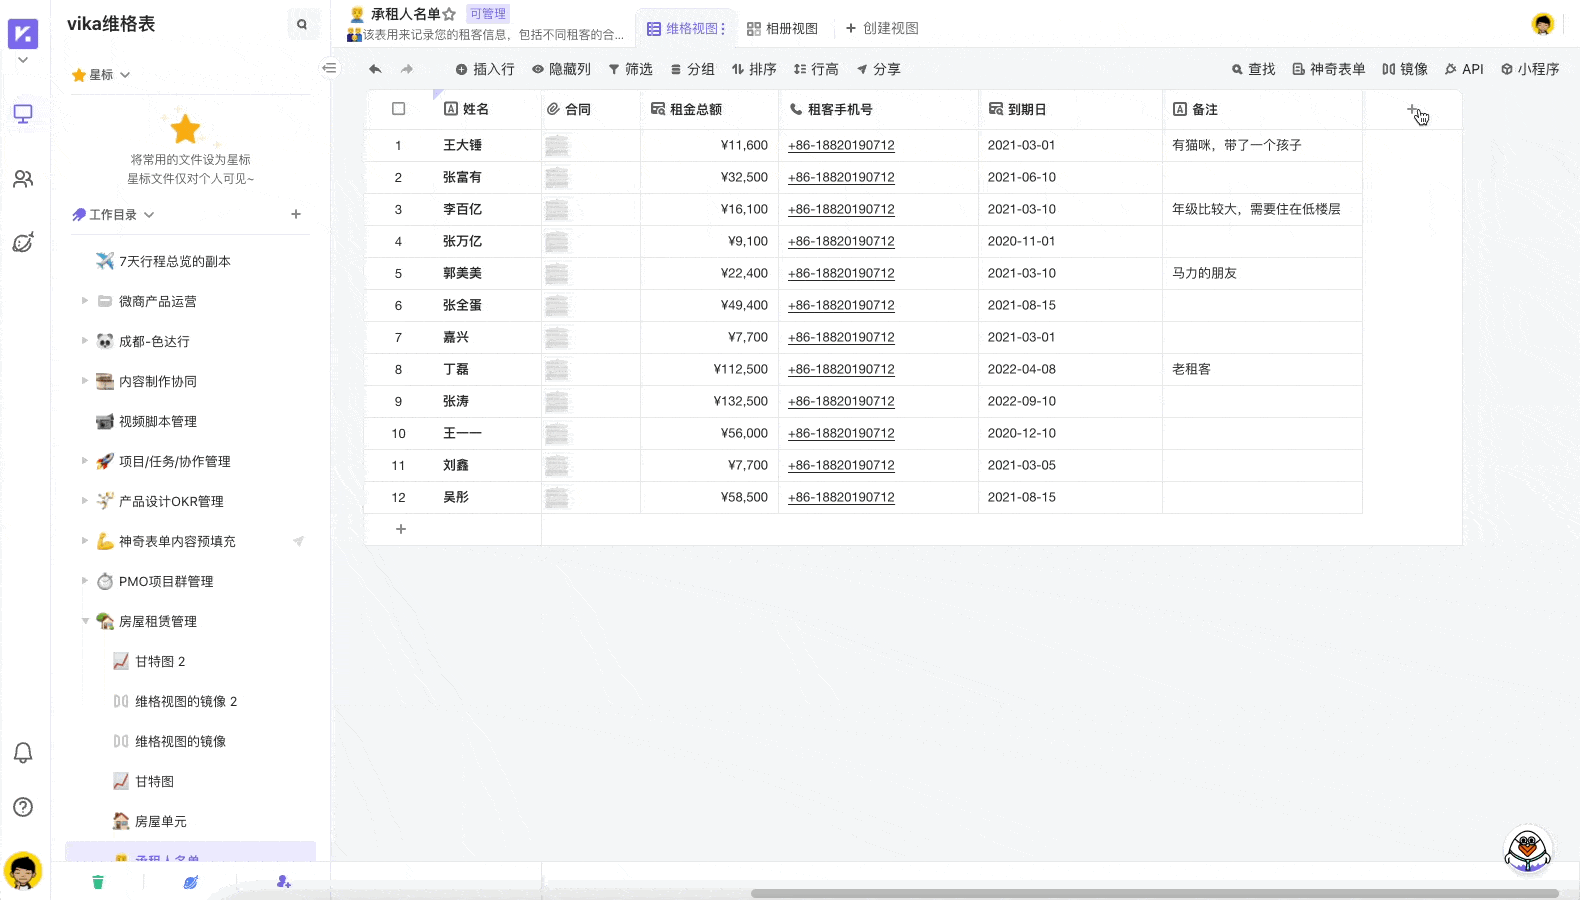Expand the 工作目录 dropdown
This screenshot has width=1580, height=900.
149,215
